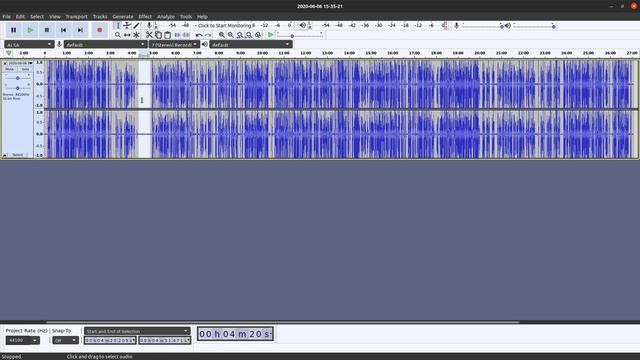
Task: Open record meter options via the microphone icon
Action: point(149,25)
